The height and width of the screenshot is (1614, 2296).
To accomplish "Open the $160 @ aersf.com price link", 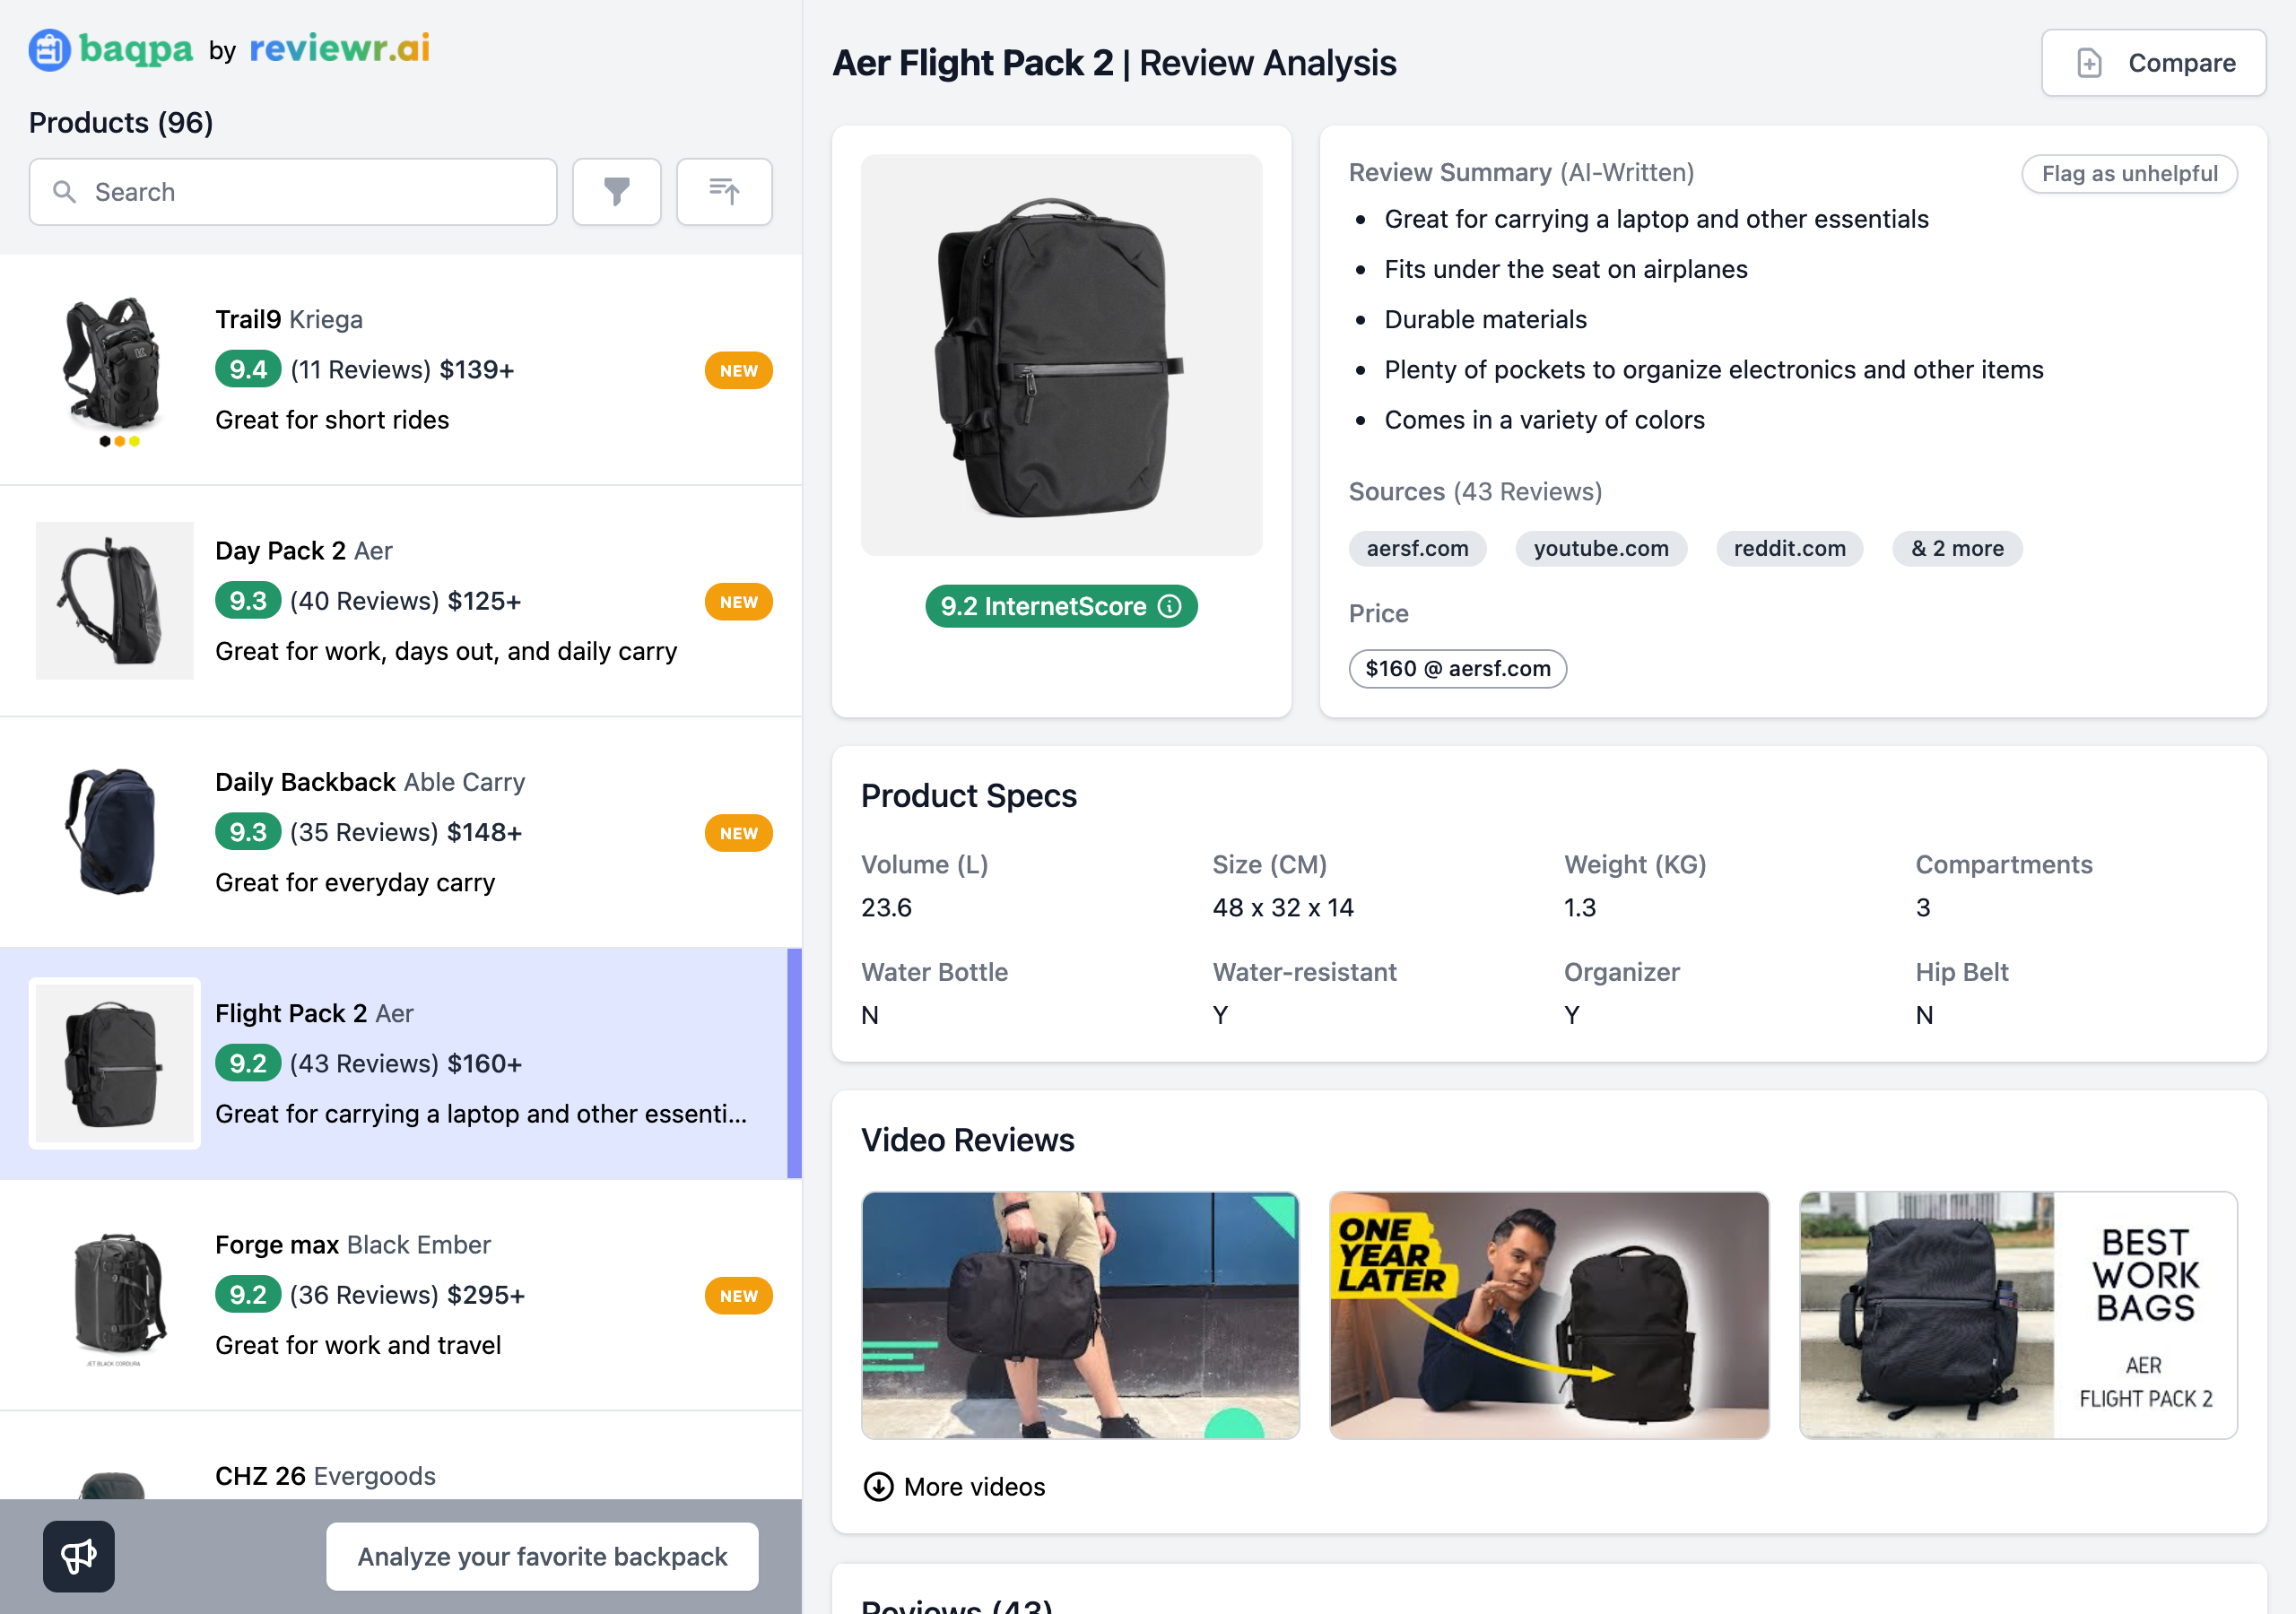I will click(1457, 668).
